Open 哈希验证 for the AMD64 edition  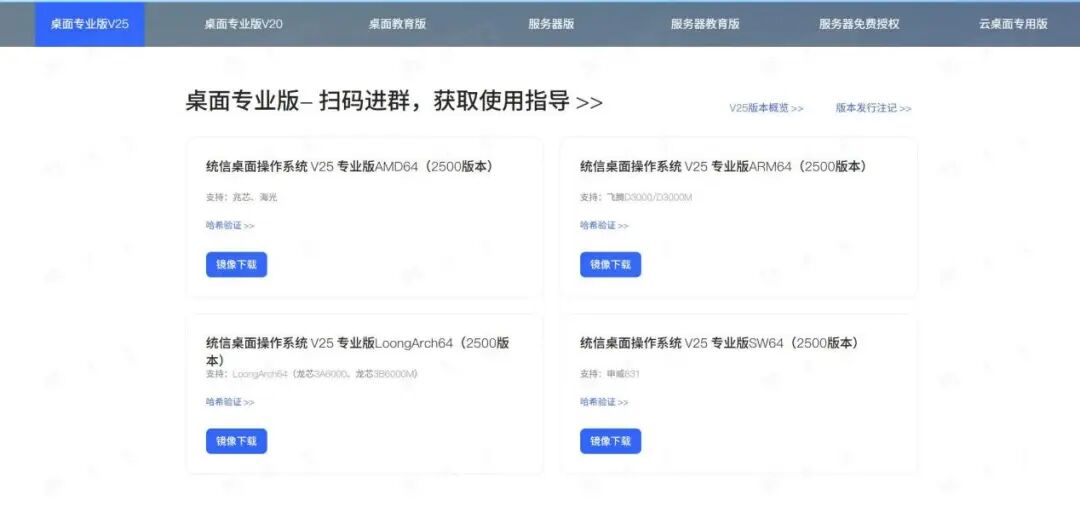coord(230,226)
